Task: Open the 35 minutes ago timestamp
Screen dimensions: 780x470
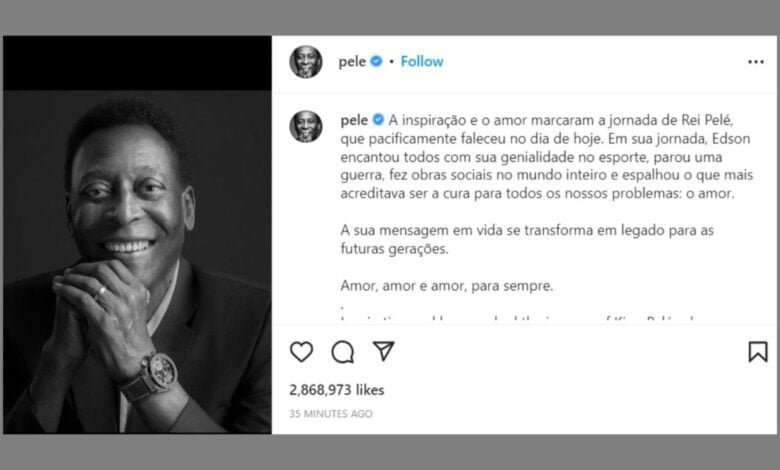Action: pos(331,414)
